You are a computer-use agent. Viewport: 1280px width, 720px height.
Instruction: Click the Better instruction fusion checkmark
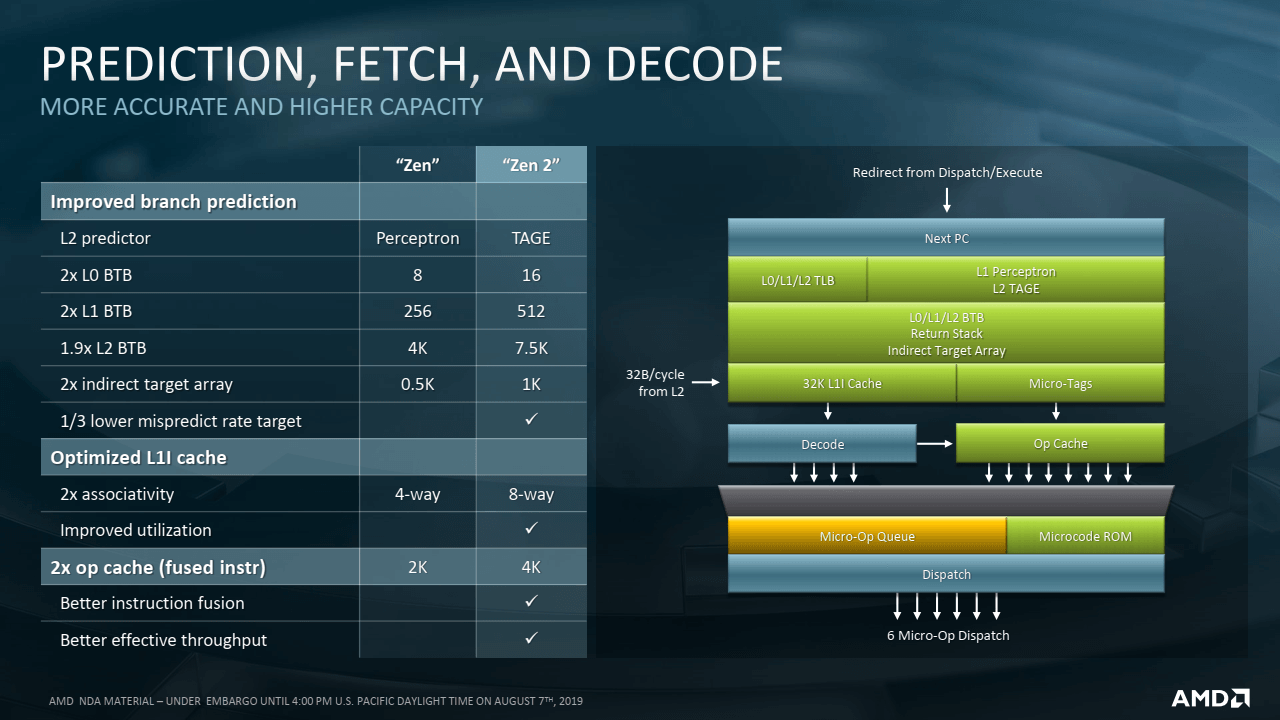531,602
